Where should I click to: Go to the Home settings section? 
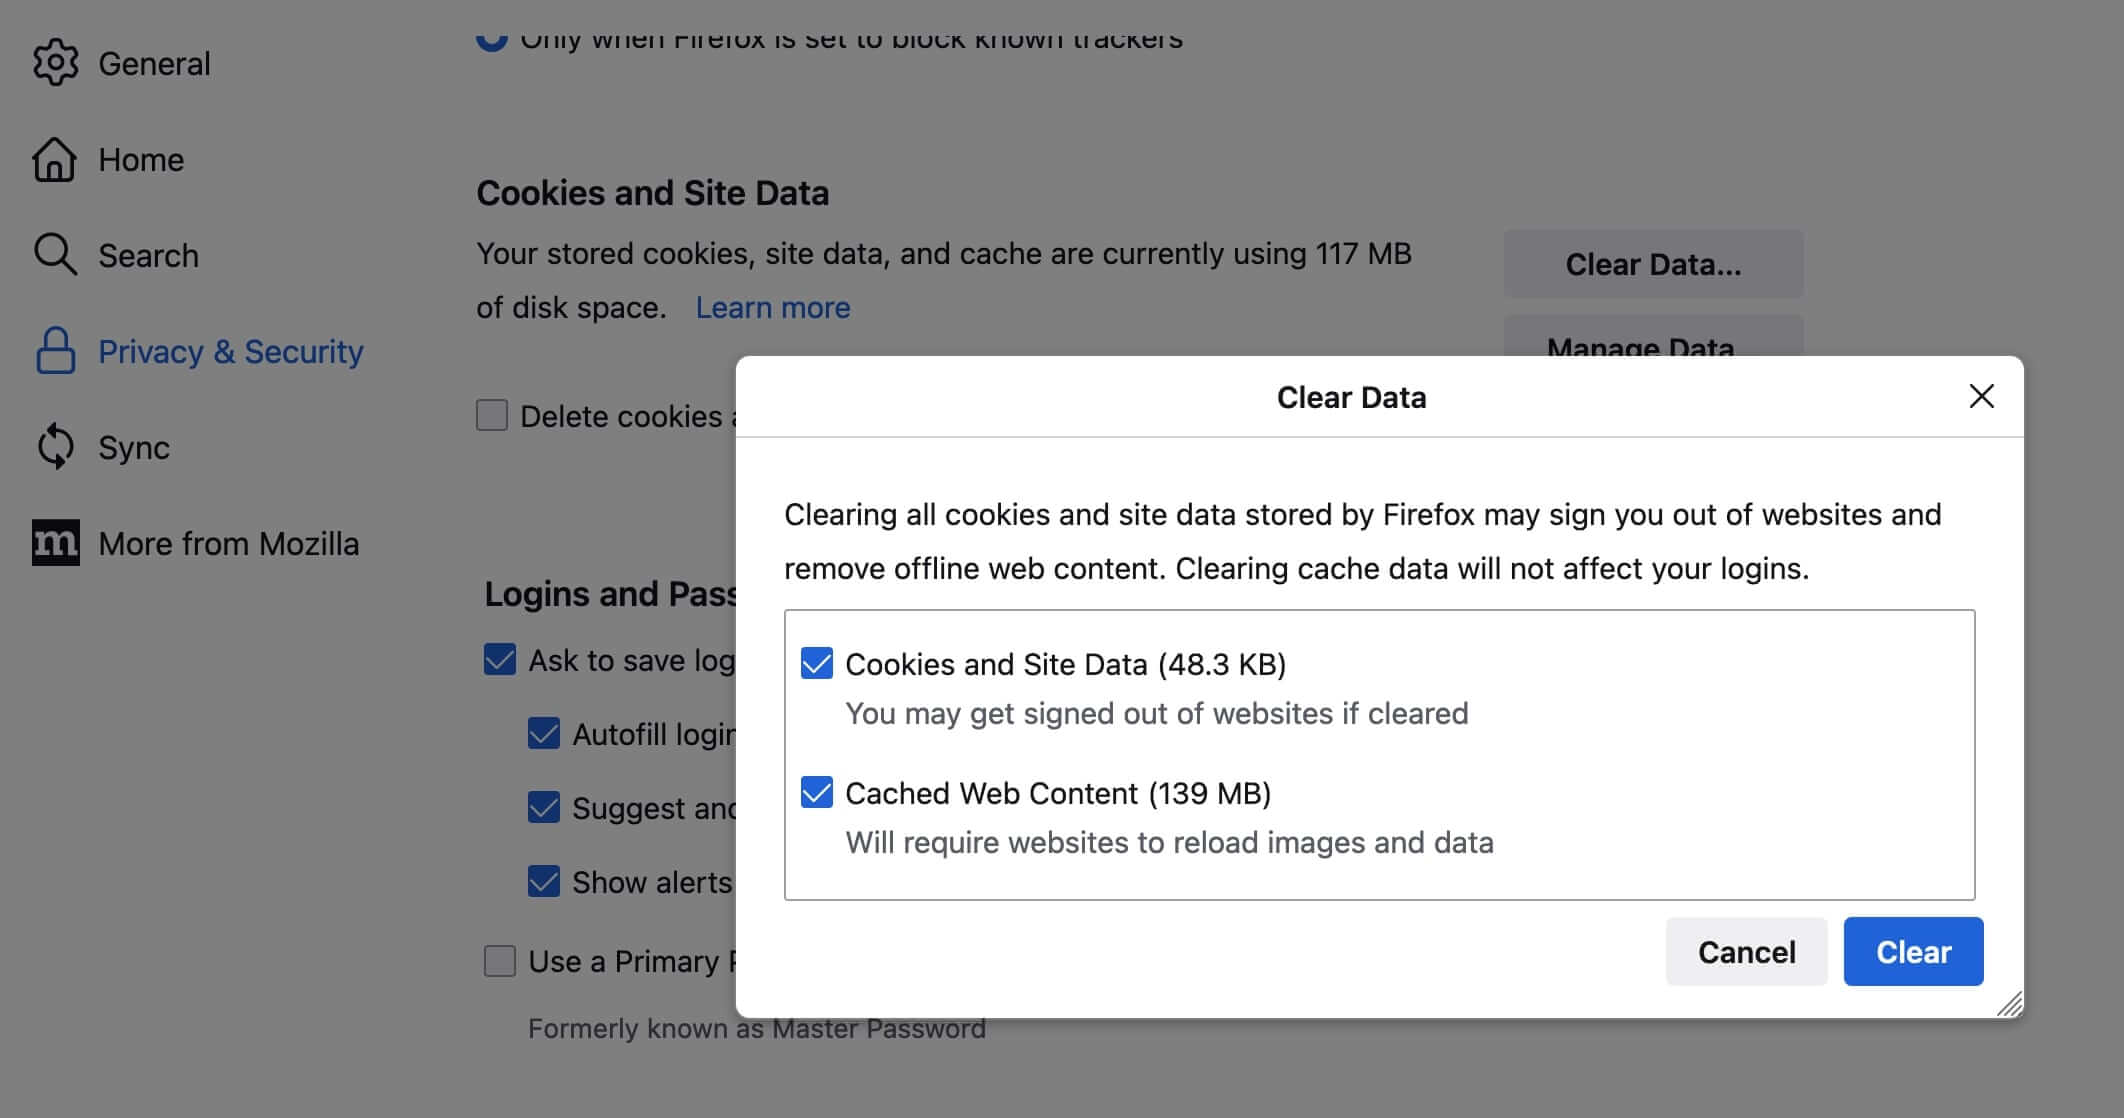click(x=140, y=159)
